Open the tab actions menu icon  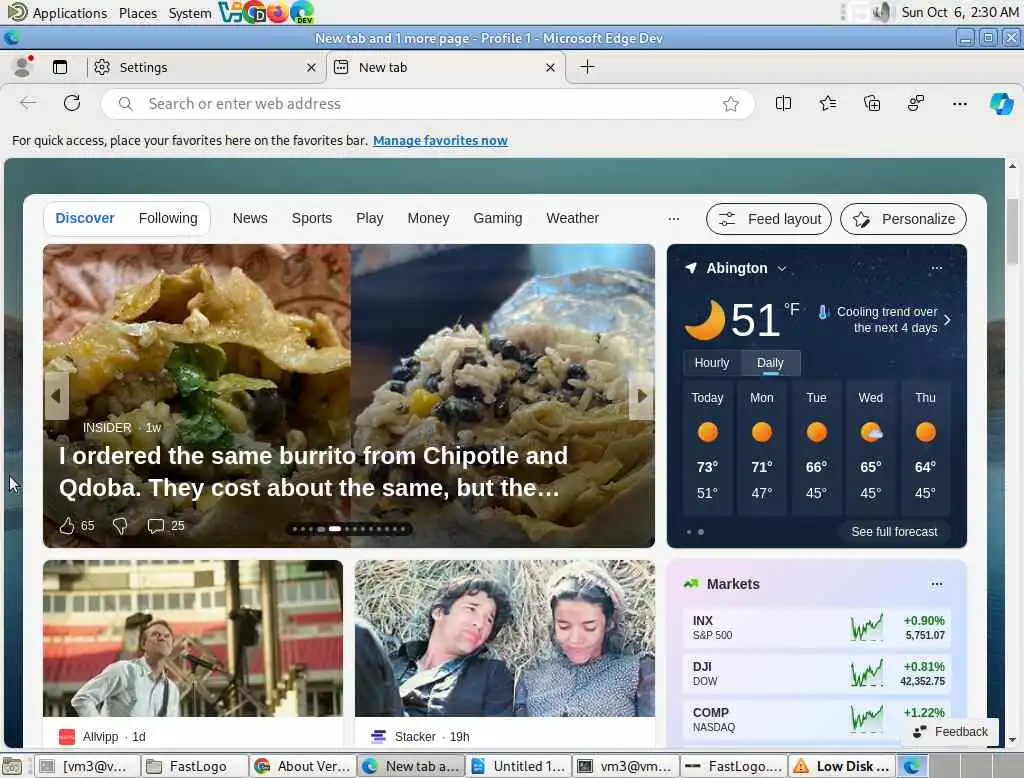pos(60,67)
